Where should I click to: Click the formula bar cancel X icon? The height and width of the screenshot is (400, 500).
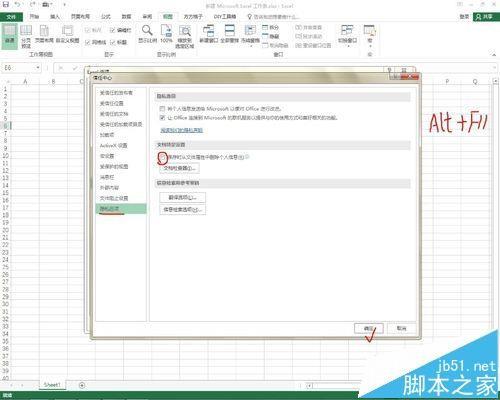coord(61,68)
